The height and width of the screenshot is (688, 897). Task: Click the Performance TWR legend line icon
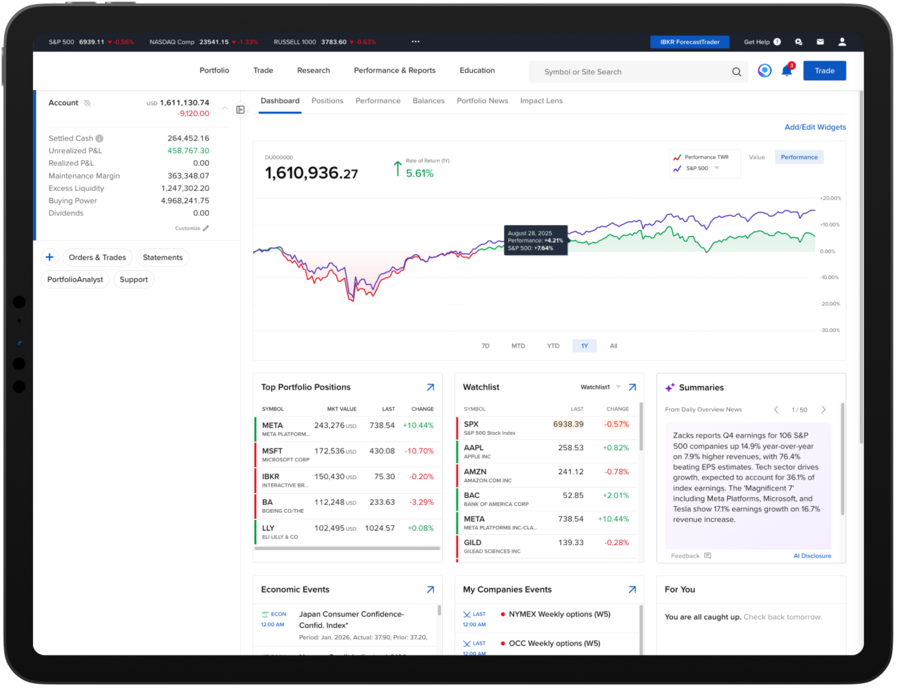[677, 157]
